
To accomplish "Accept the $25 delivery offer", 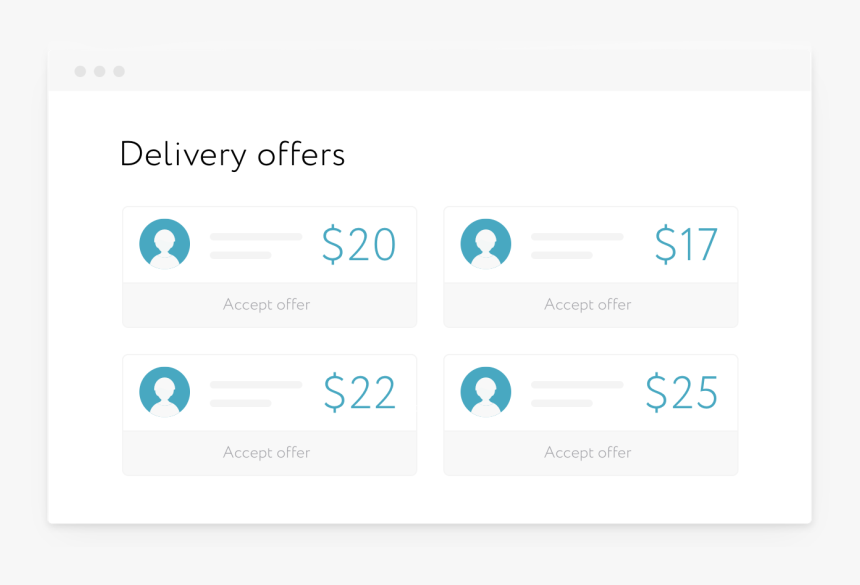I will (591, 453).
